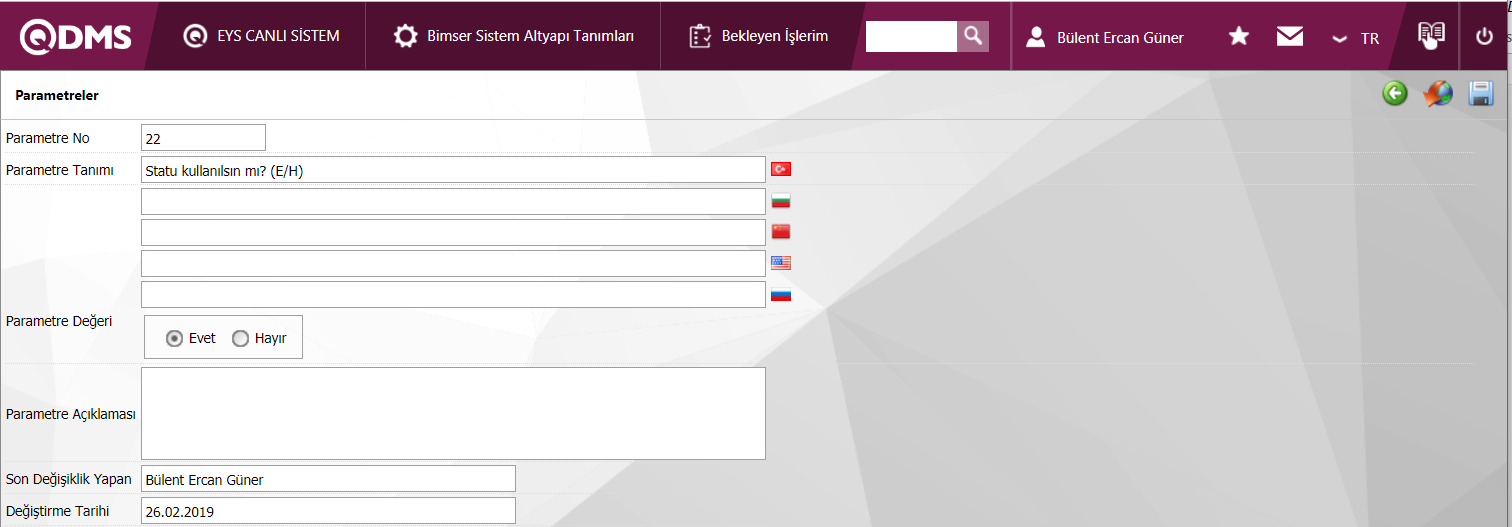Click the Chinese language definition field

point(453,232)
